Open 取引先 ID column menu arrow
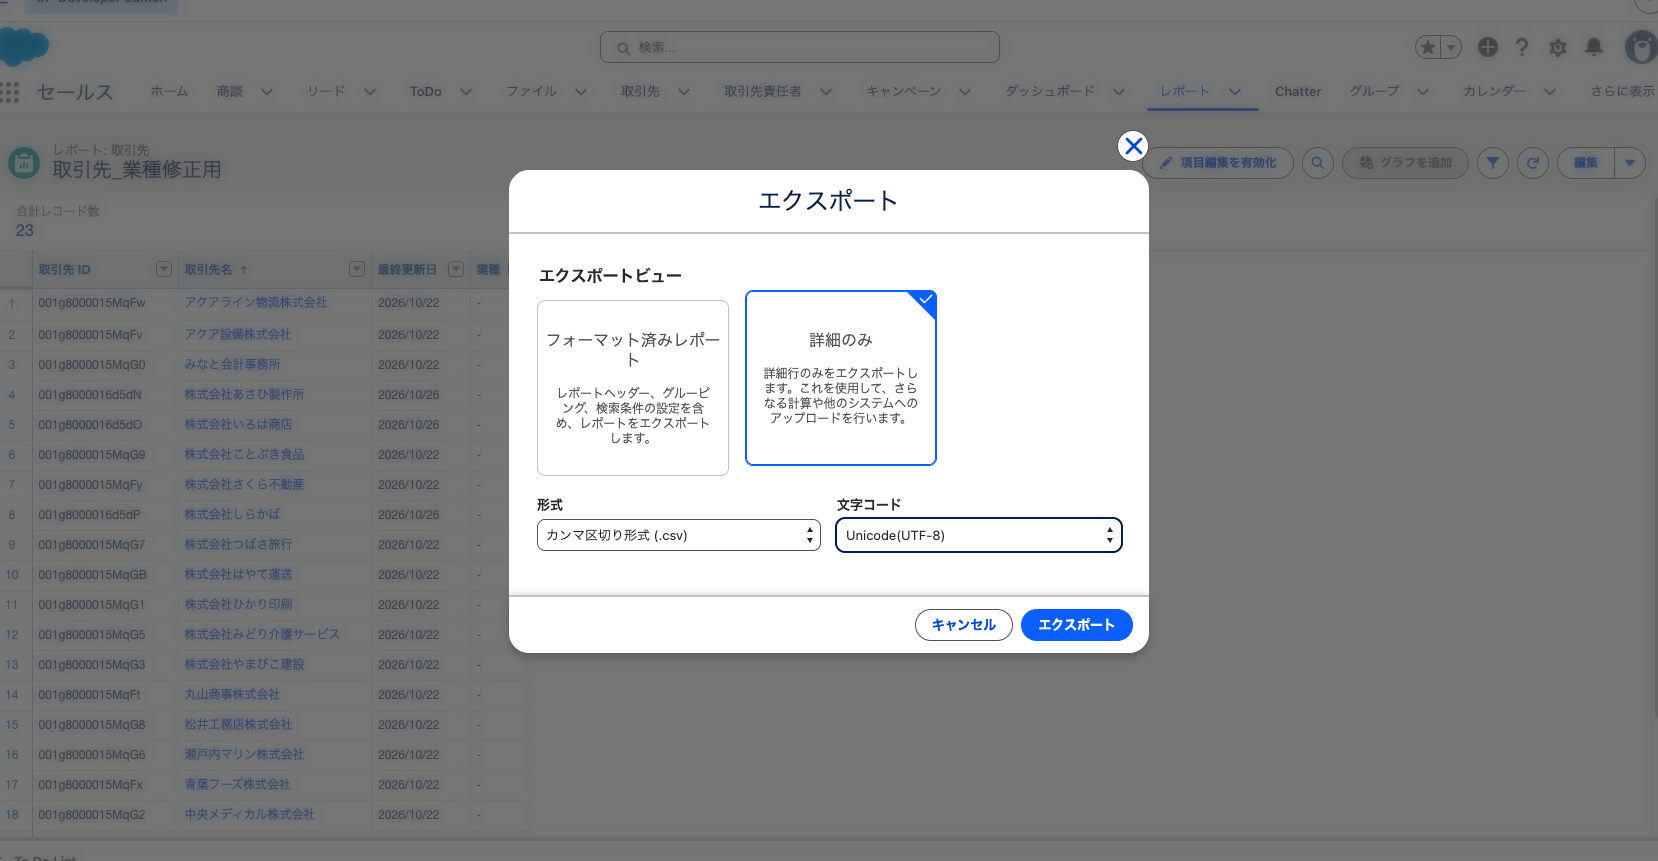This screenshot has height=861, width=1658. 164,269
